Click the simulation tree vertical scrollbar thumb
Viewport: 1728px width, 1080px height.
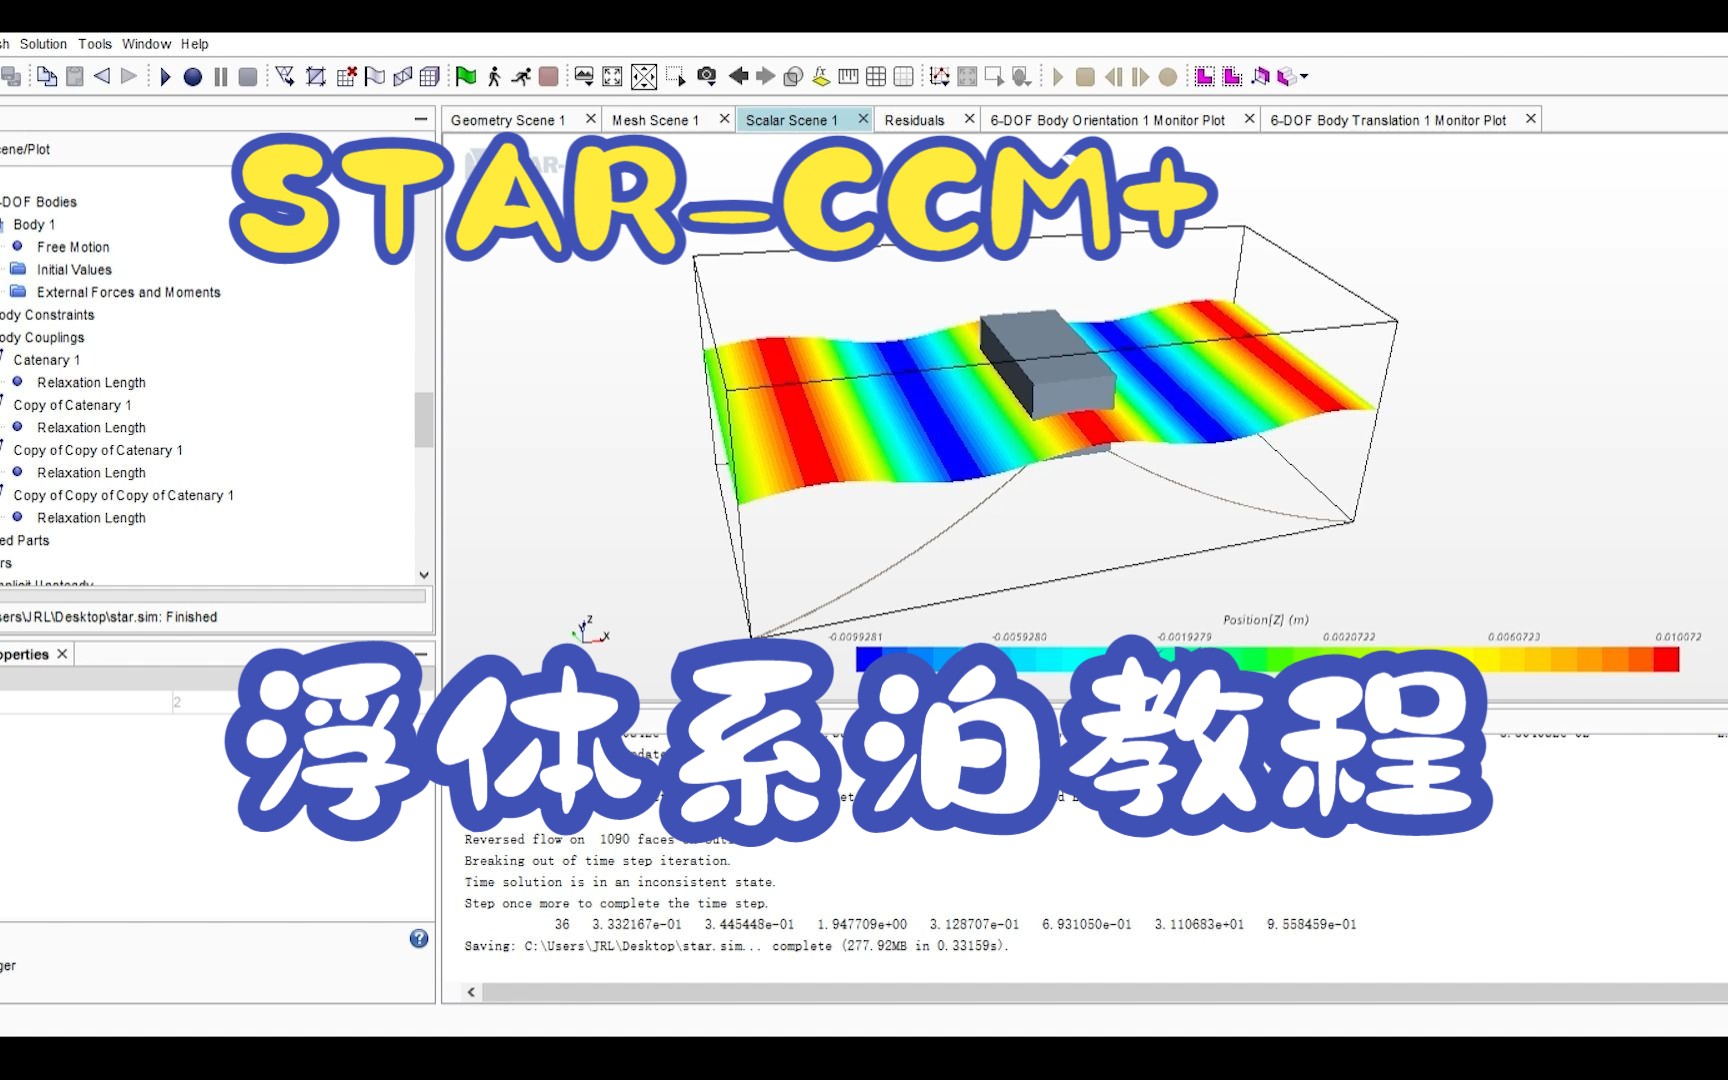(424, 419)
